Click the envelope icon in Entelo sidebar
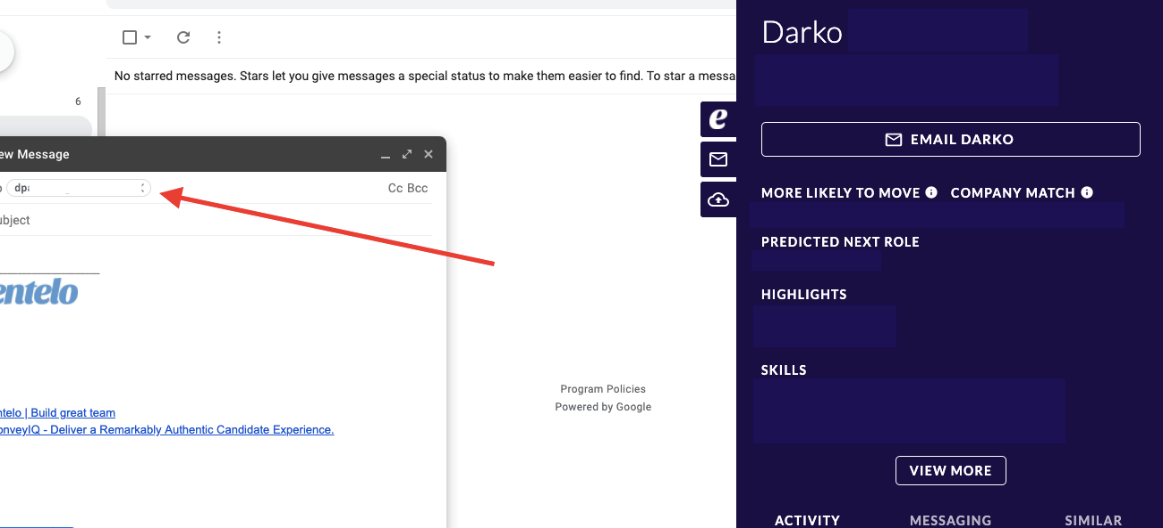 (x=718, y=159)
